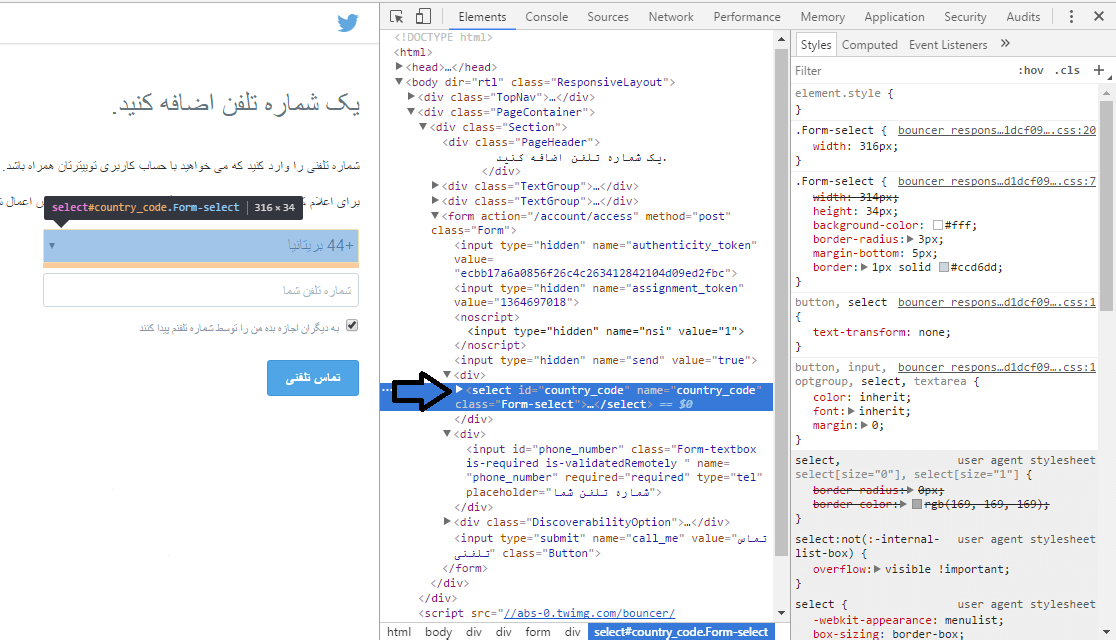Viewport: 1116px width, 640px height.
Task: Open country code +44 dropdown
Action: (201, 246)
